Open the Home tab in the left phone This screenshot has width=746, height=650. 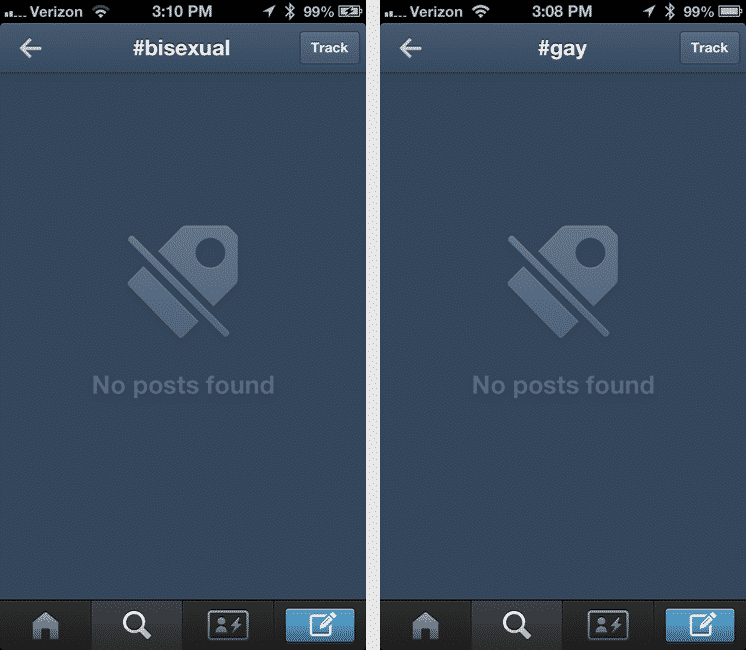coord(46,625)
